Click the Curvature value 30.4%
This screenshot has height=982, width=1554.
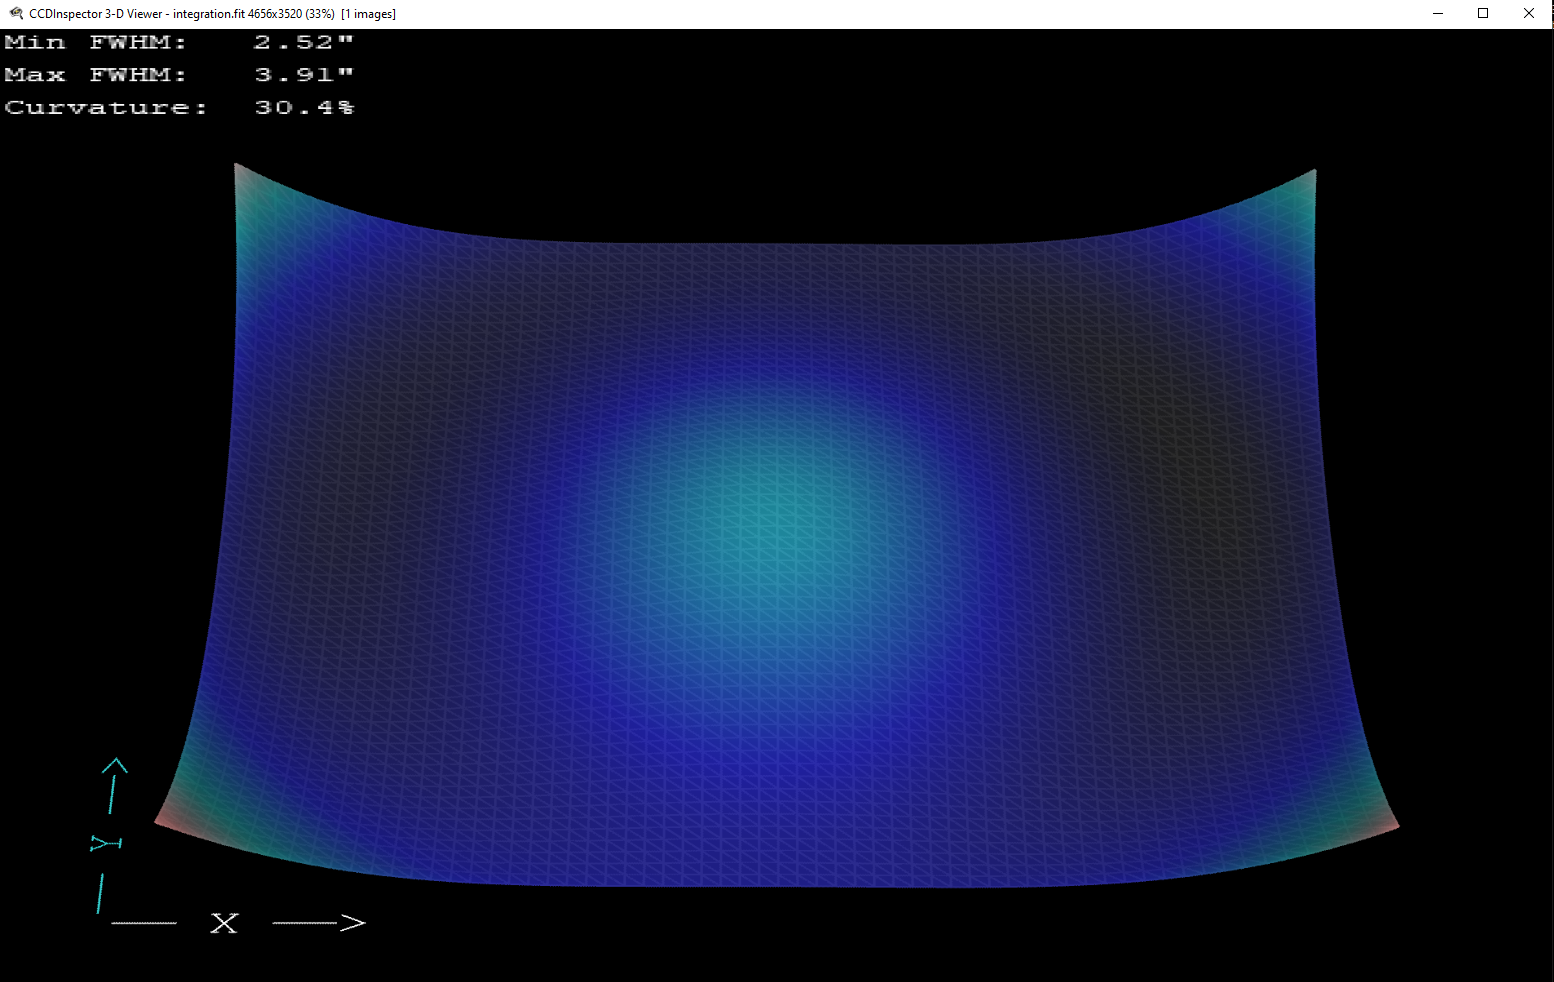coord(304,108)
